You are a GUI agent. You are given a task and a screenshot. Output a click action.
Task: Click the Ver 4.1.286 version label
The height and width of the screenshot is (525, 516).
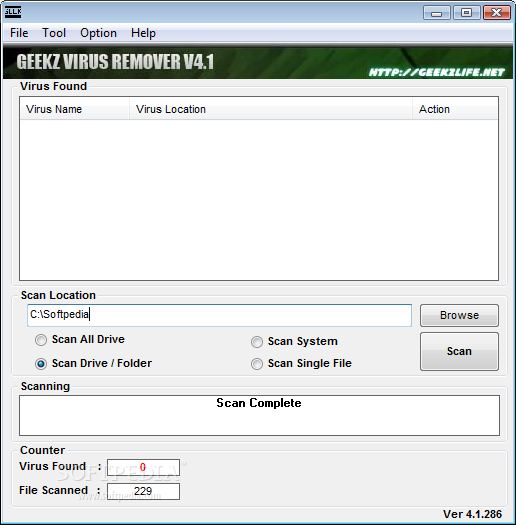472,514
